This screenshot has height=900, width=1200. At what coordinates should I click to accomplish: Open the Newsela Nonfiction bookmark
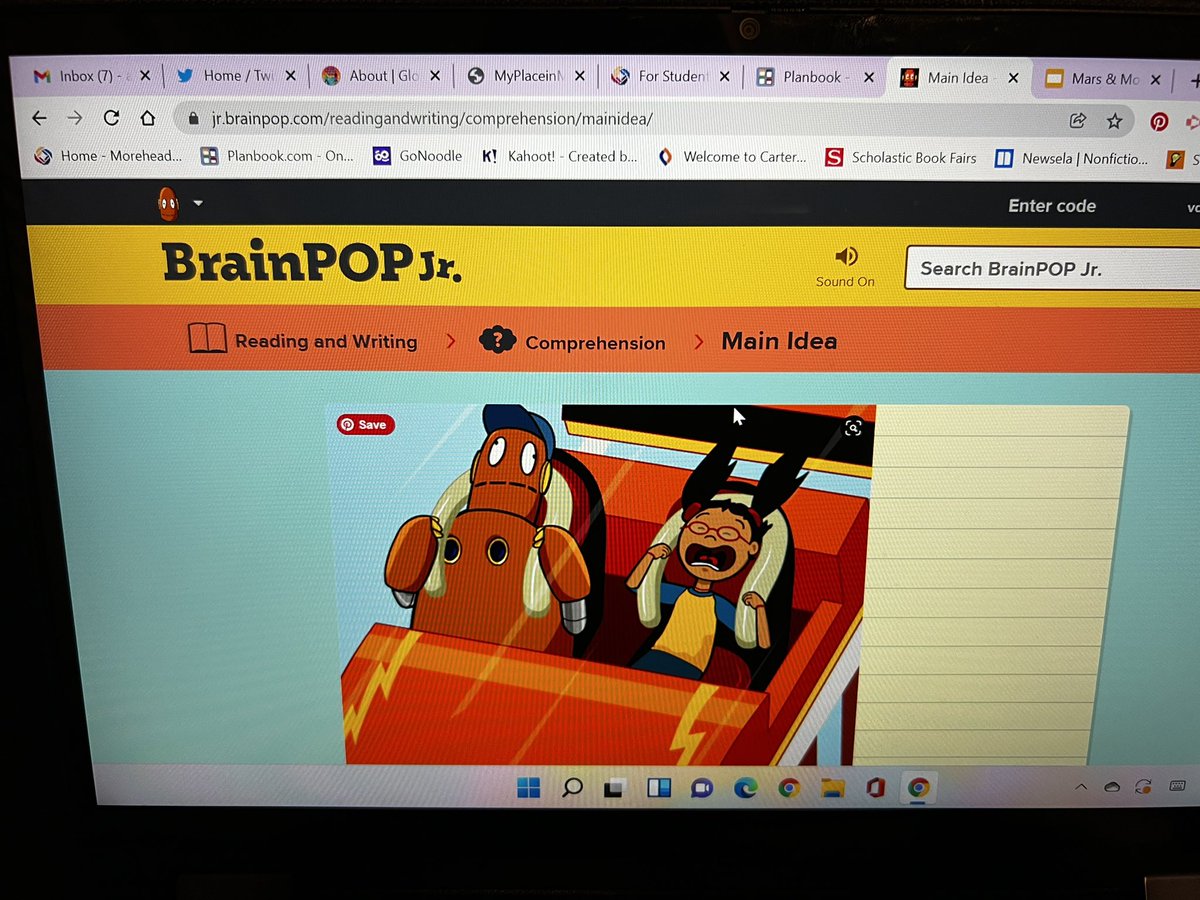[1072, 159]
